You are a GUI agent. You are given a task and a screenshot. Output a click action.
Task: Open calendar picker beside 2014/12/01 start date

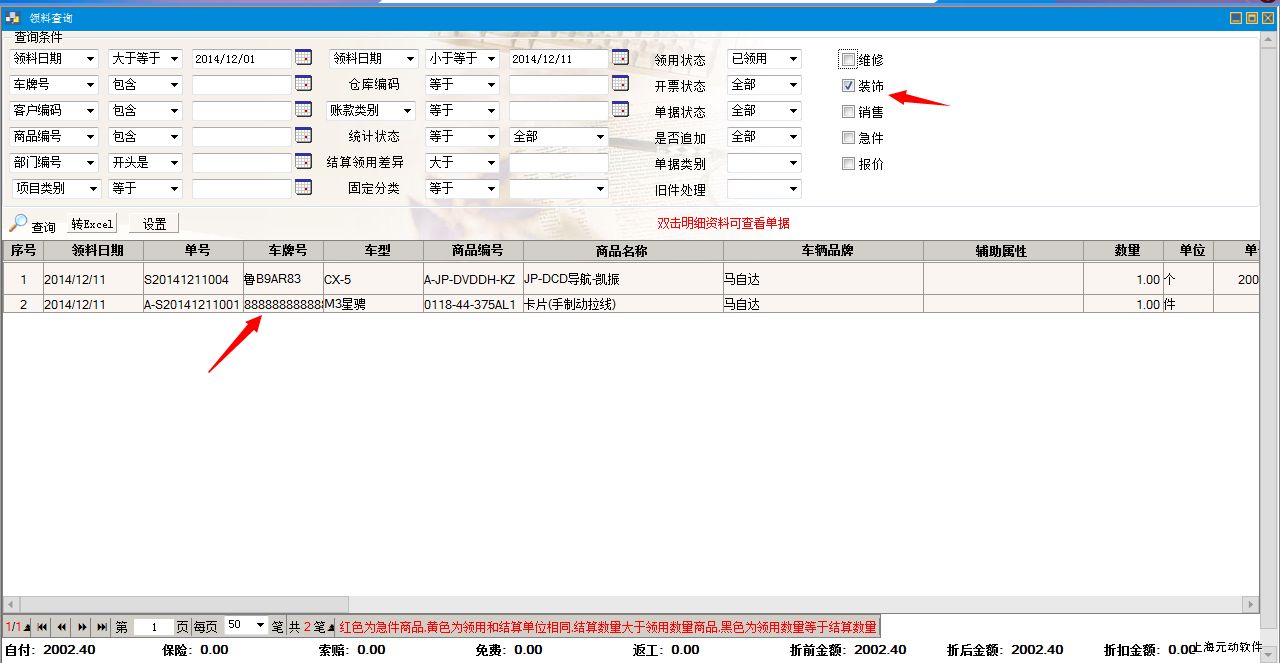point(303,58)
